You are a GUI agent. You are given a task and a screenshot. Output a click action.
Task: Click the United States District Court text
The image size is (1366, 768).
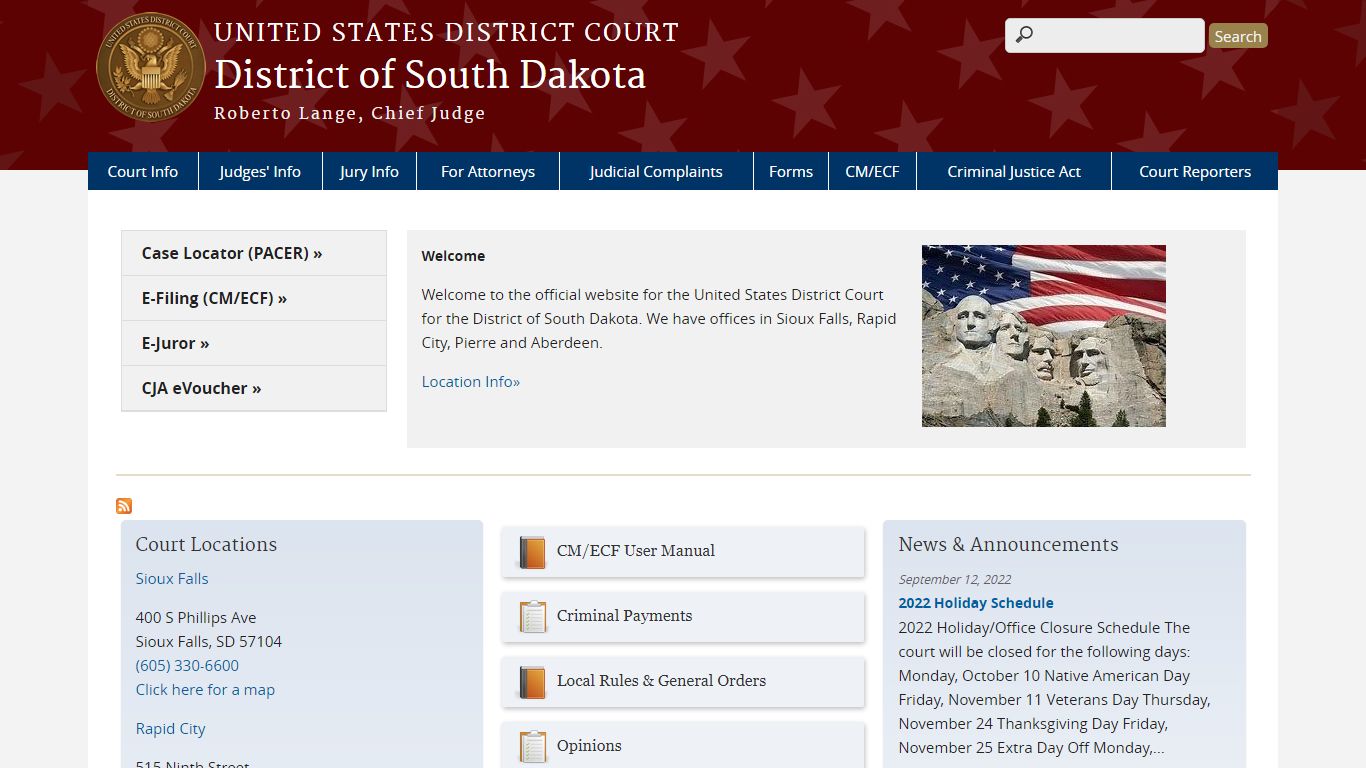coord(446,32)
